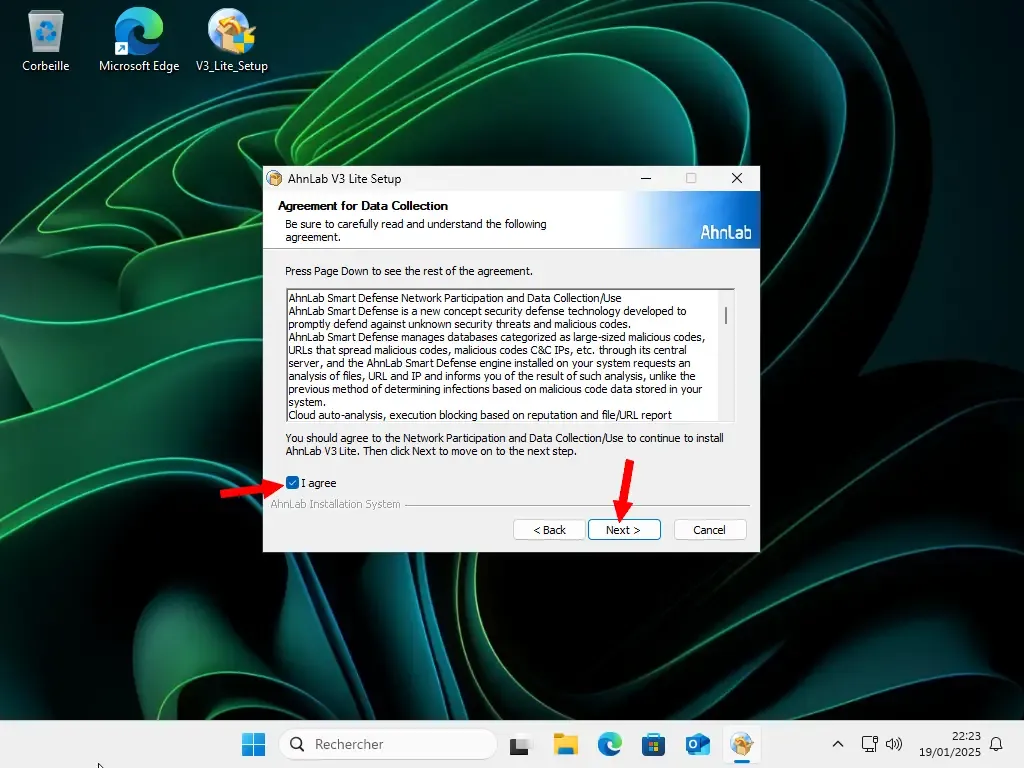Click the AhnLab setup title bar icon
This screenshot has height=768, width=1024.
(274, 178)
